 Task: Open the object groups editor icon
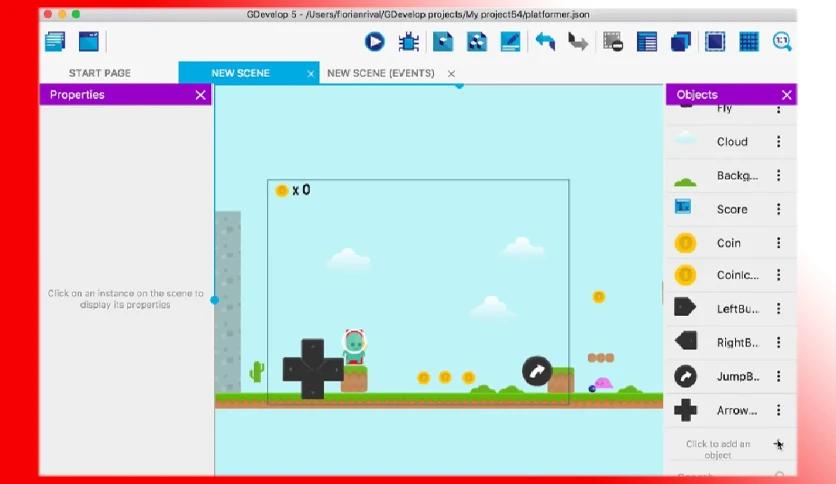pyautogui.click(x=477, y=42)
